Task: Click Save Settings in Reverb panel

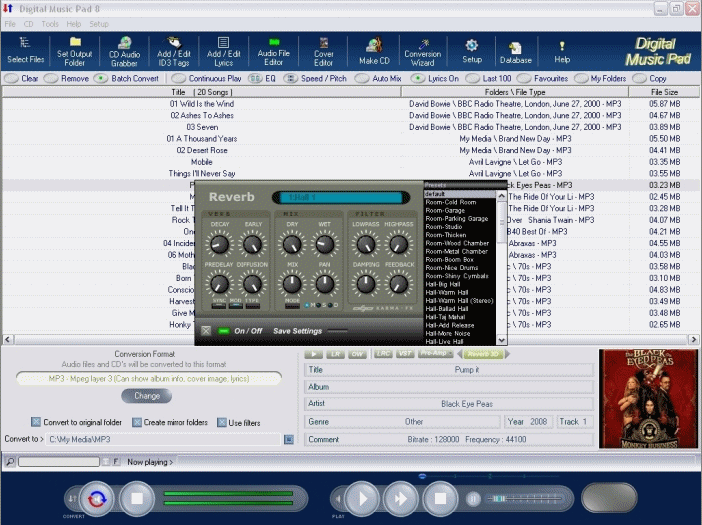Action: point(297,331)
